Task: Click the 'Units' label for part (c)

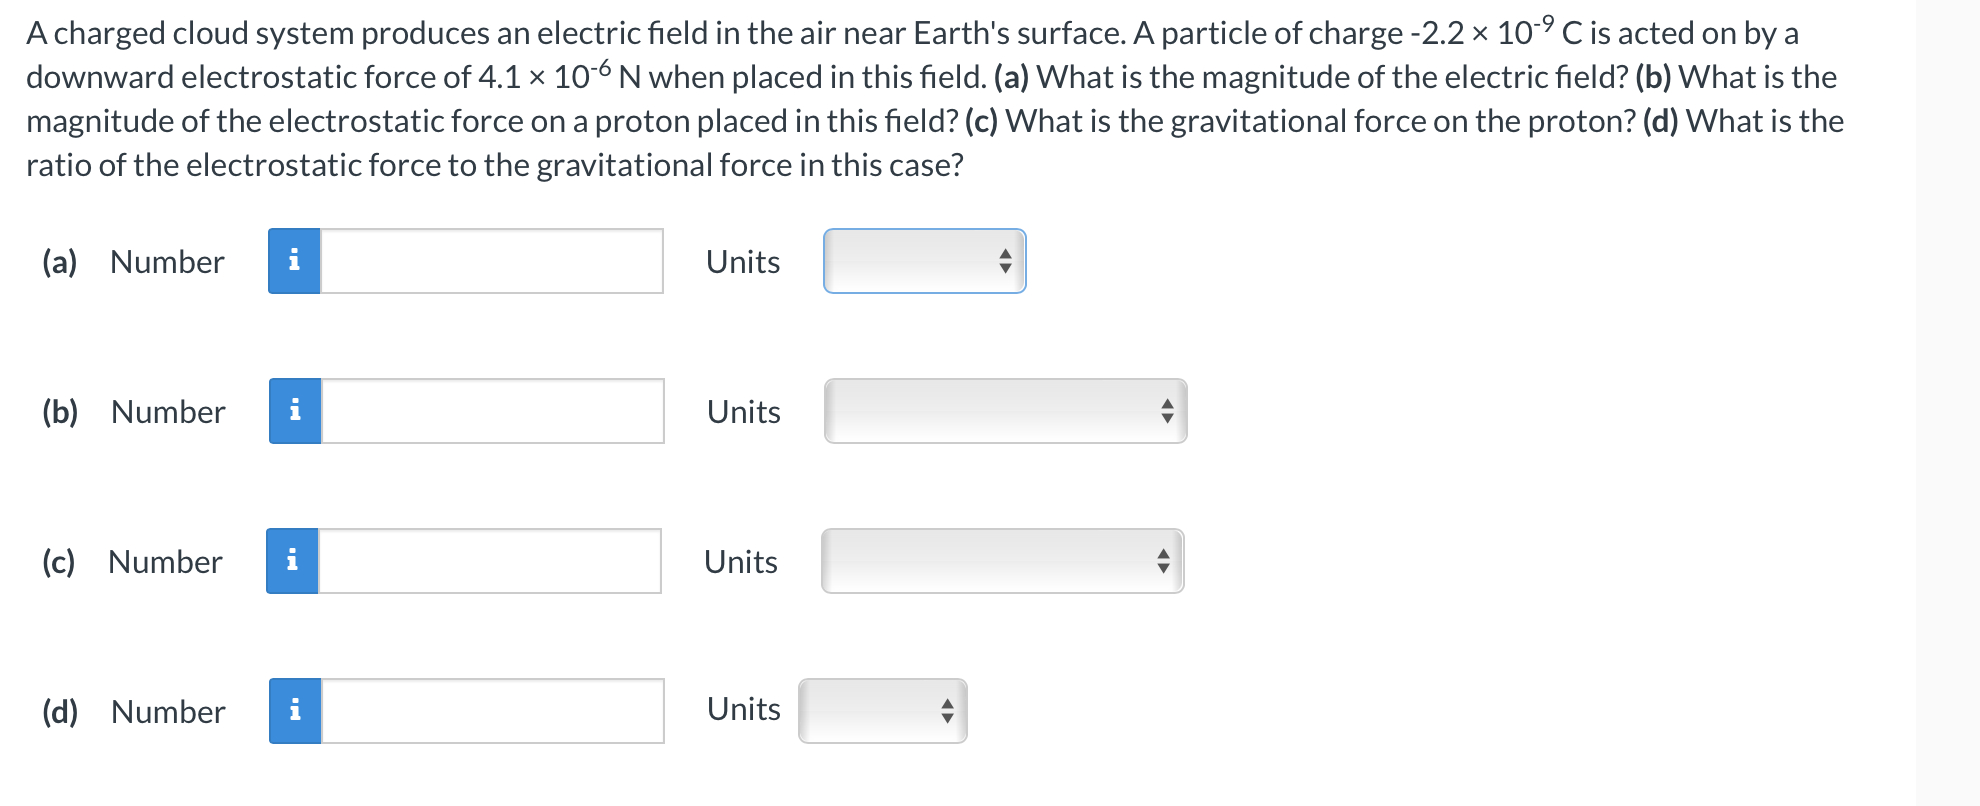Action: click(x=740, y=560)
